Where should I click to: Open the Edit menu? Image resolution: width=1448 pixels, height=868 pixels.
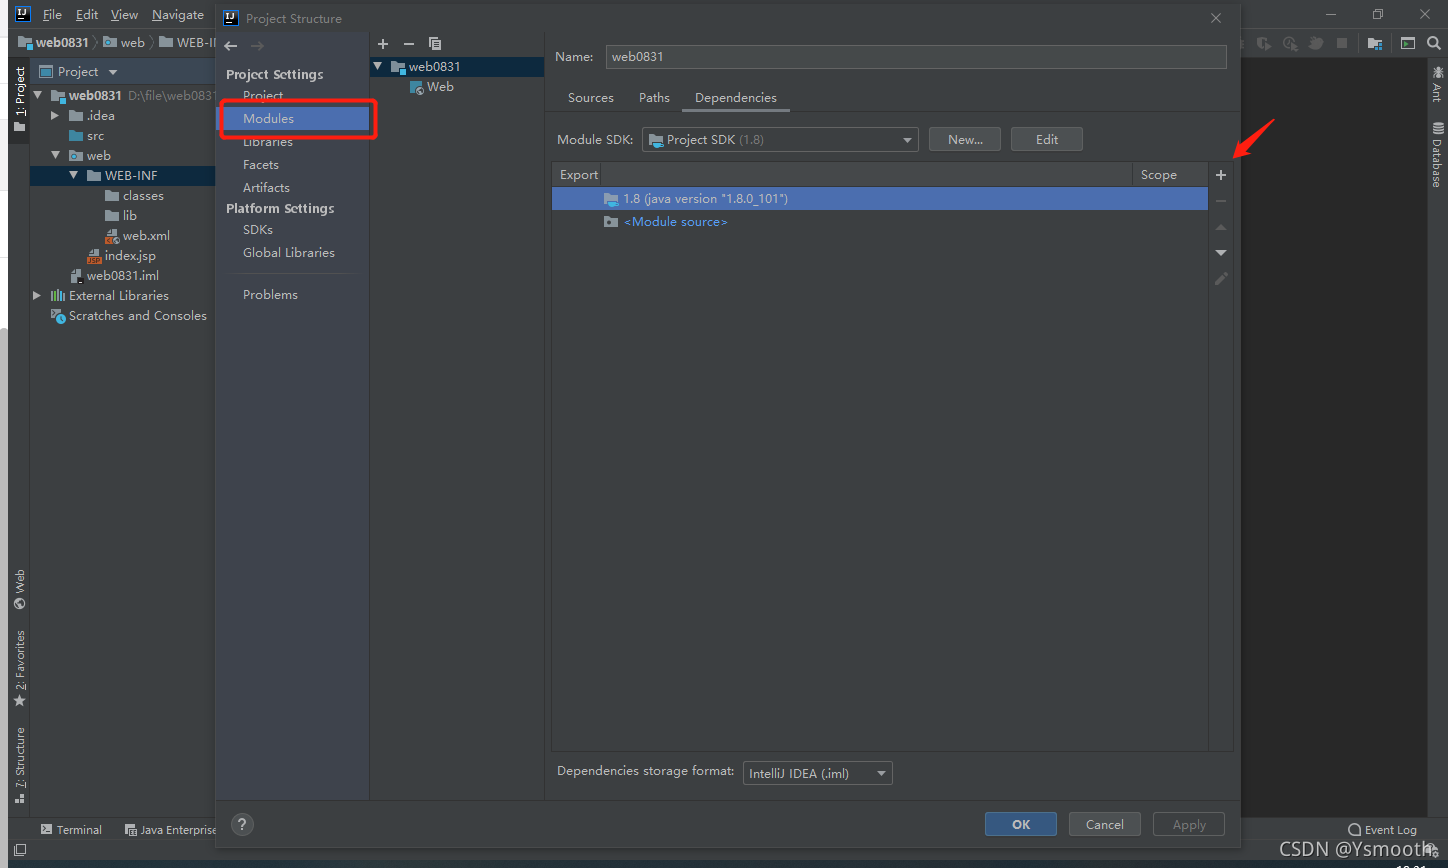(x=87, y=15)
